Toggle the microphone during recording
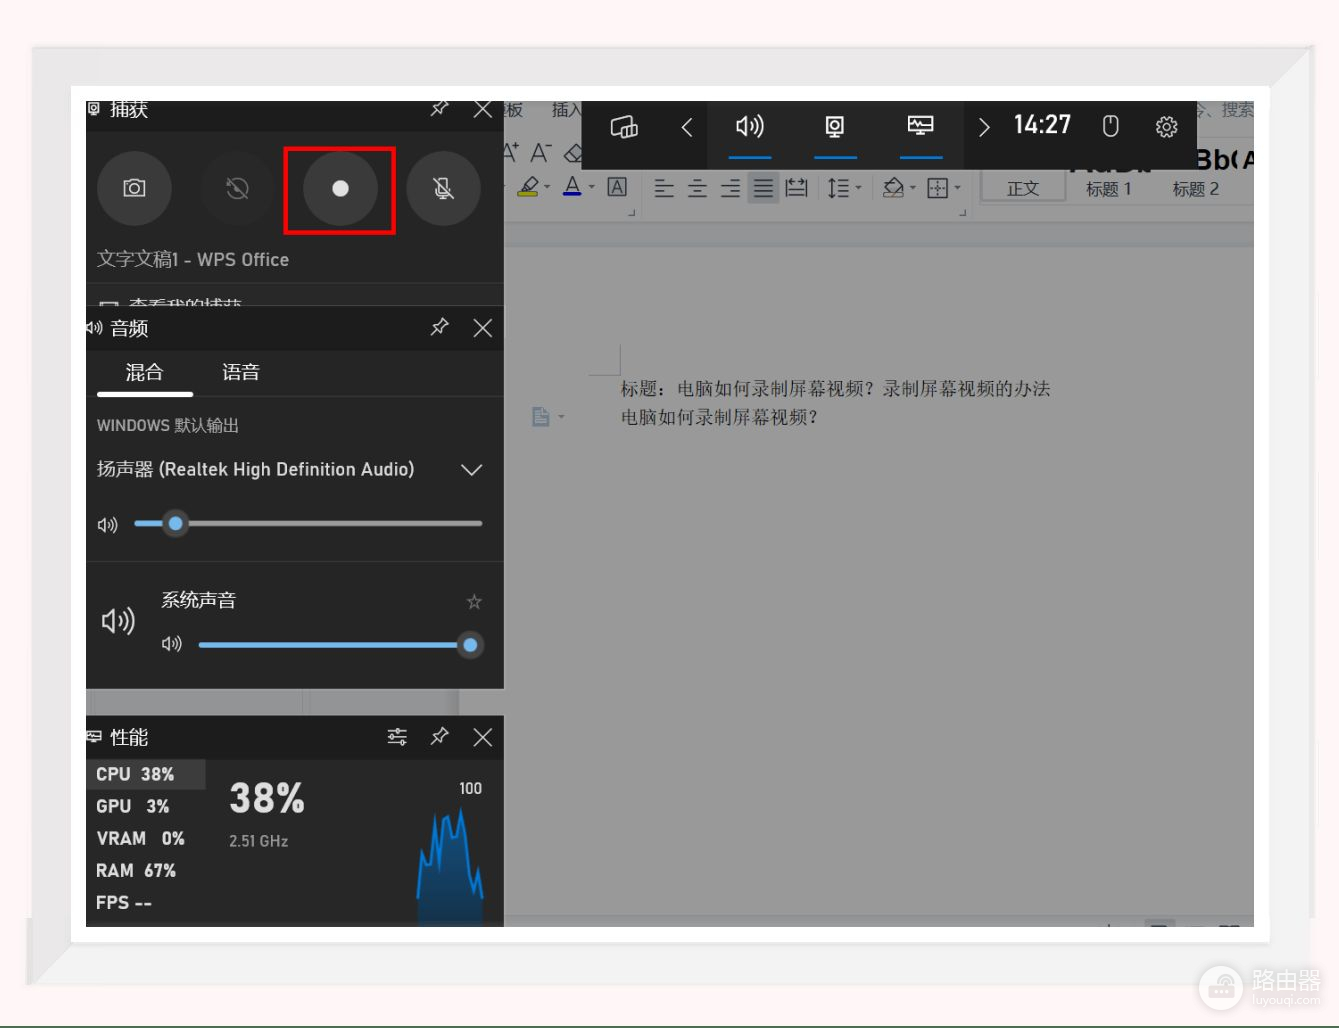The width and height of the screenshot is (1339, 1028). [443, 188]
